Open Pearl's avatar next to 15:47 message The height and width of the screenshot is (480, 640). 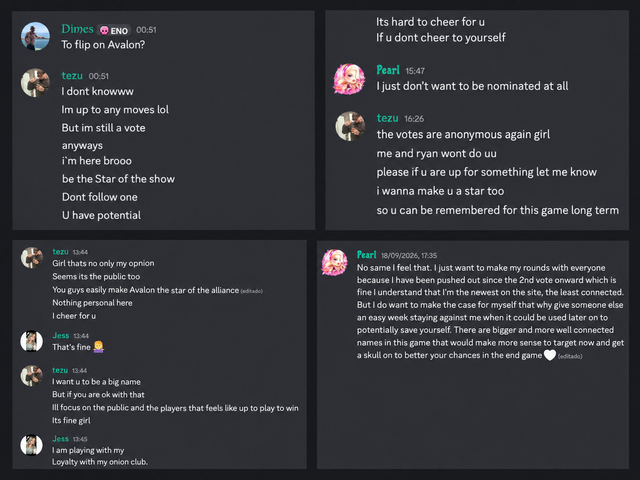tap(349, 79)
